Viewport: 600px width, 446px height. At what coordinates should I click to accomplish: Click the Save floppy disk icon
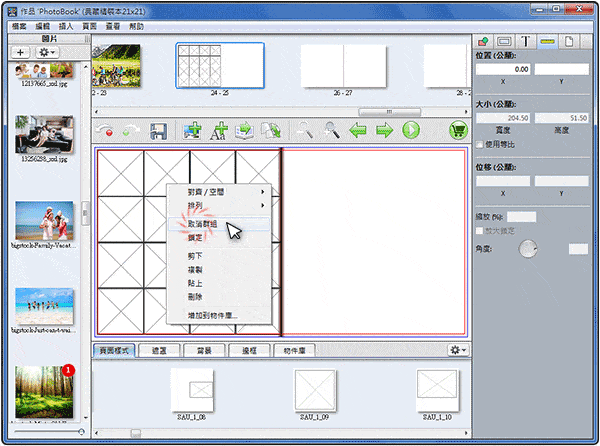point(157,130)
